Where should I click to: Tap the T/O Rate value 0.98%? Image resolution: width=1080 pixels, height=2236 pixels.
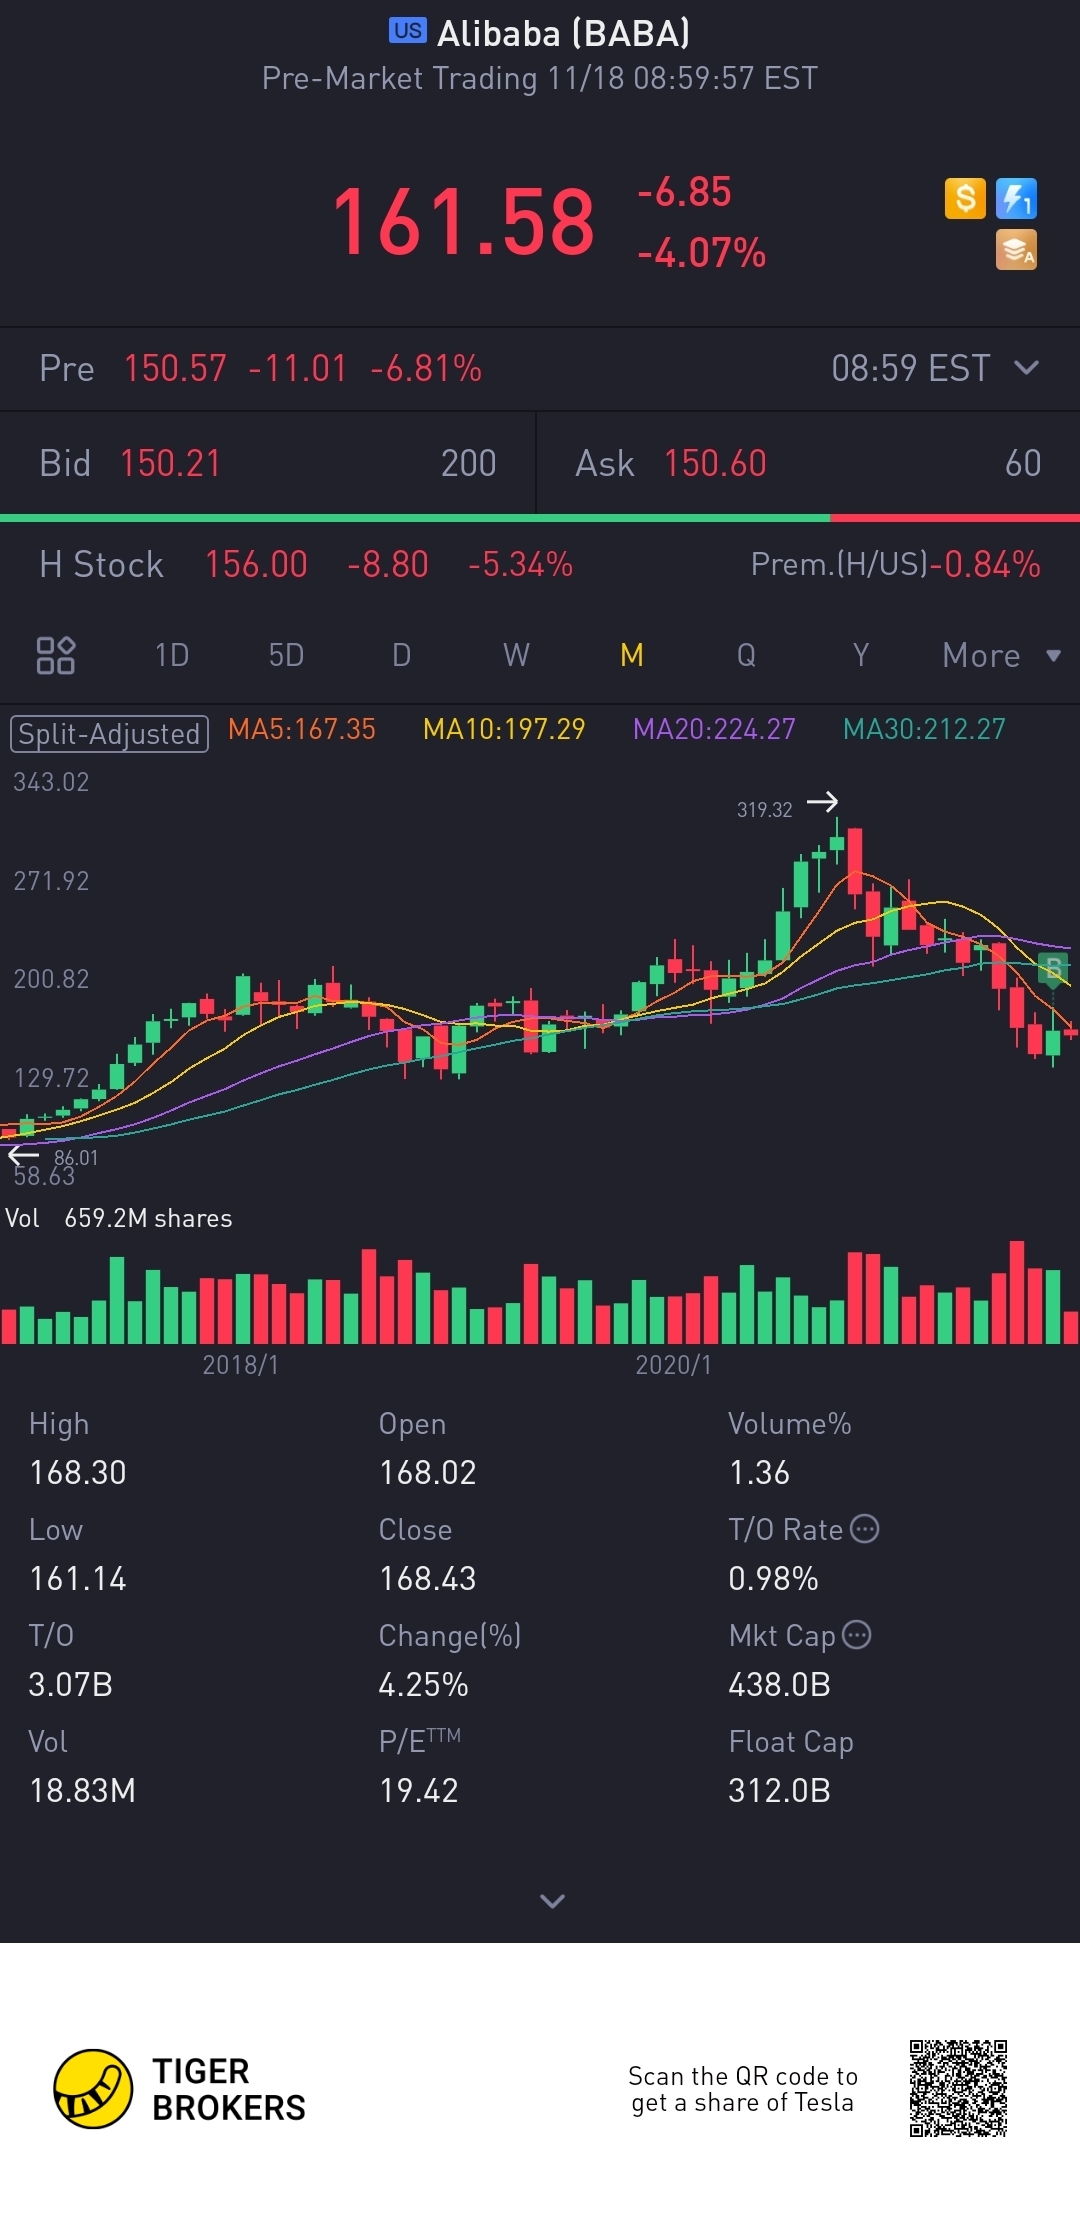[773, 1578]
